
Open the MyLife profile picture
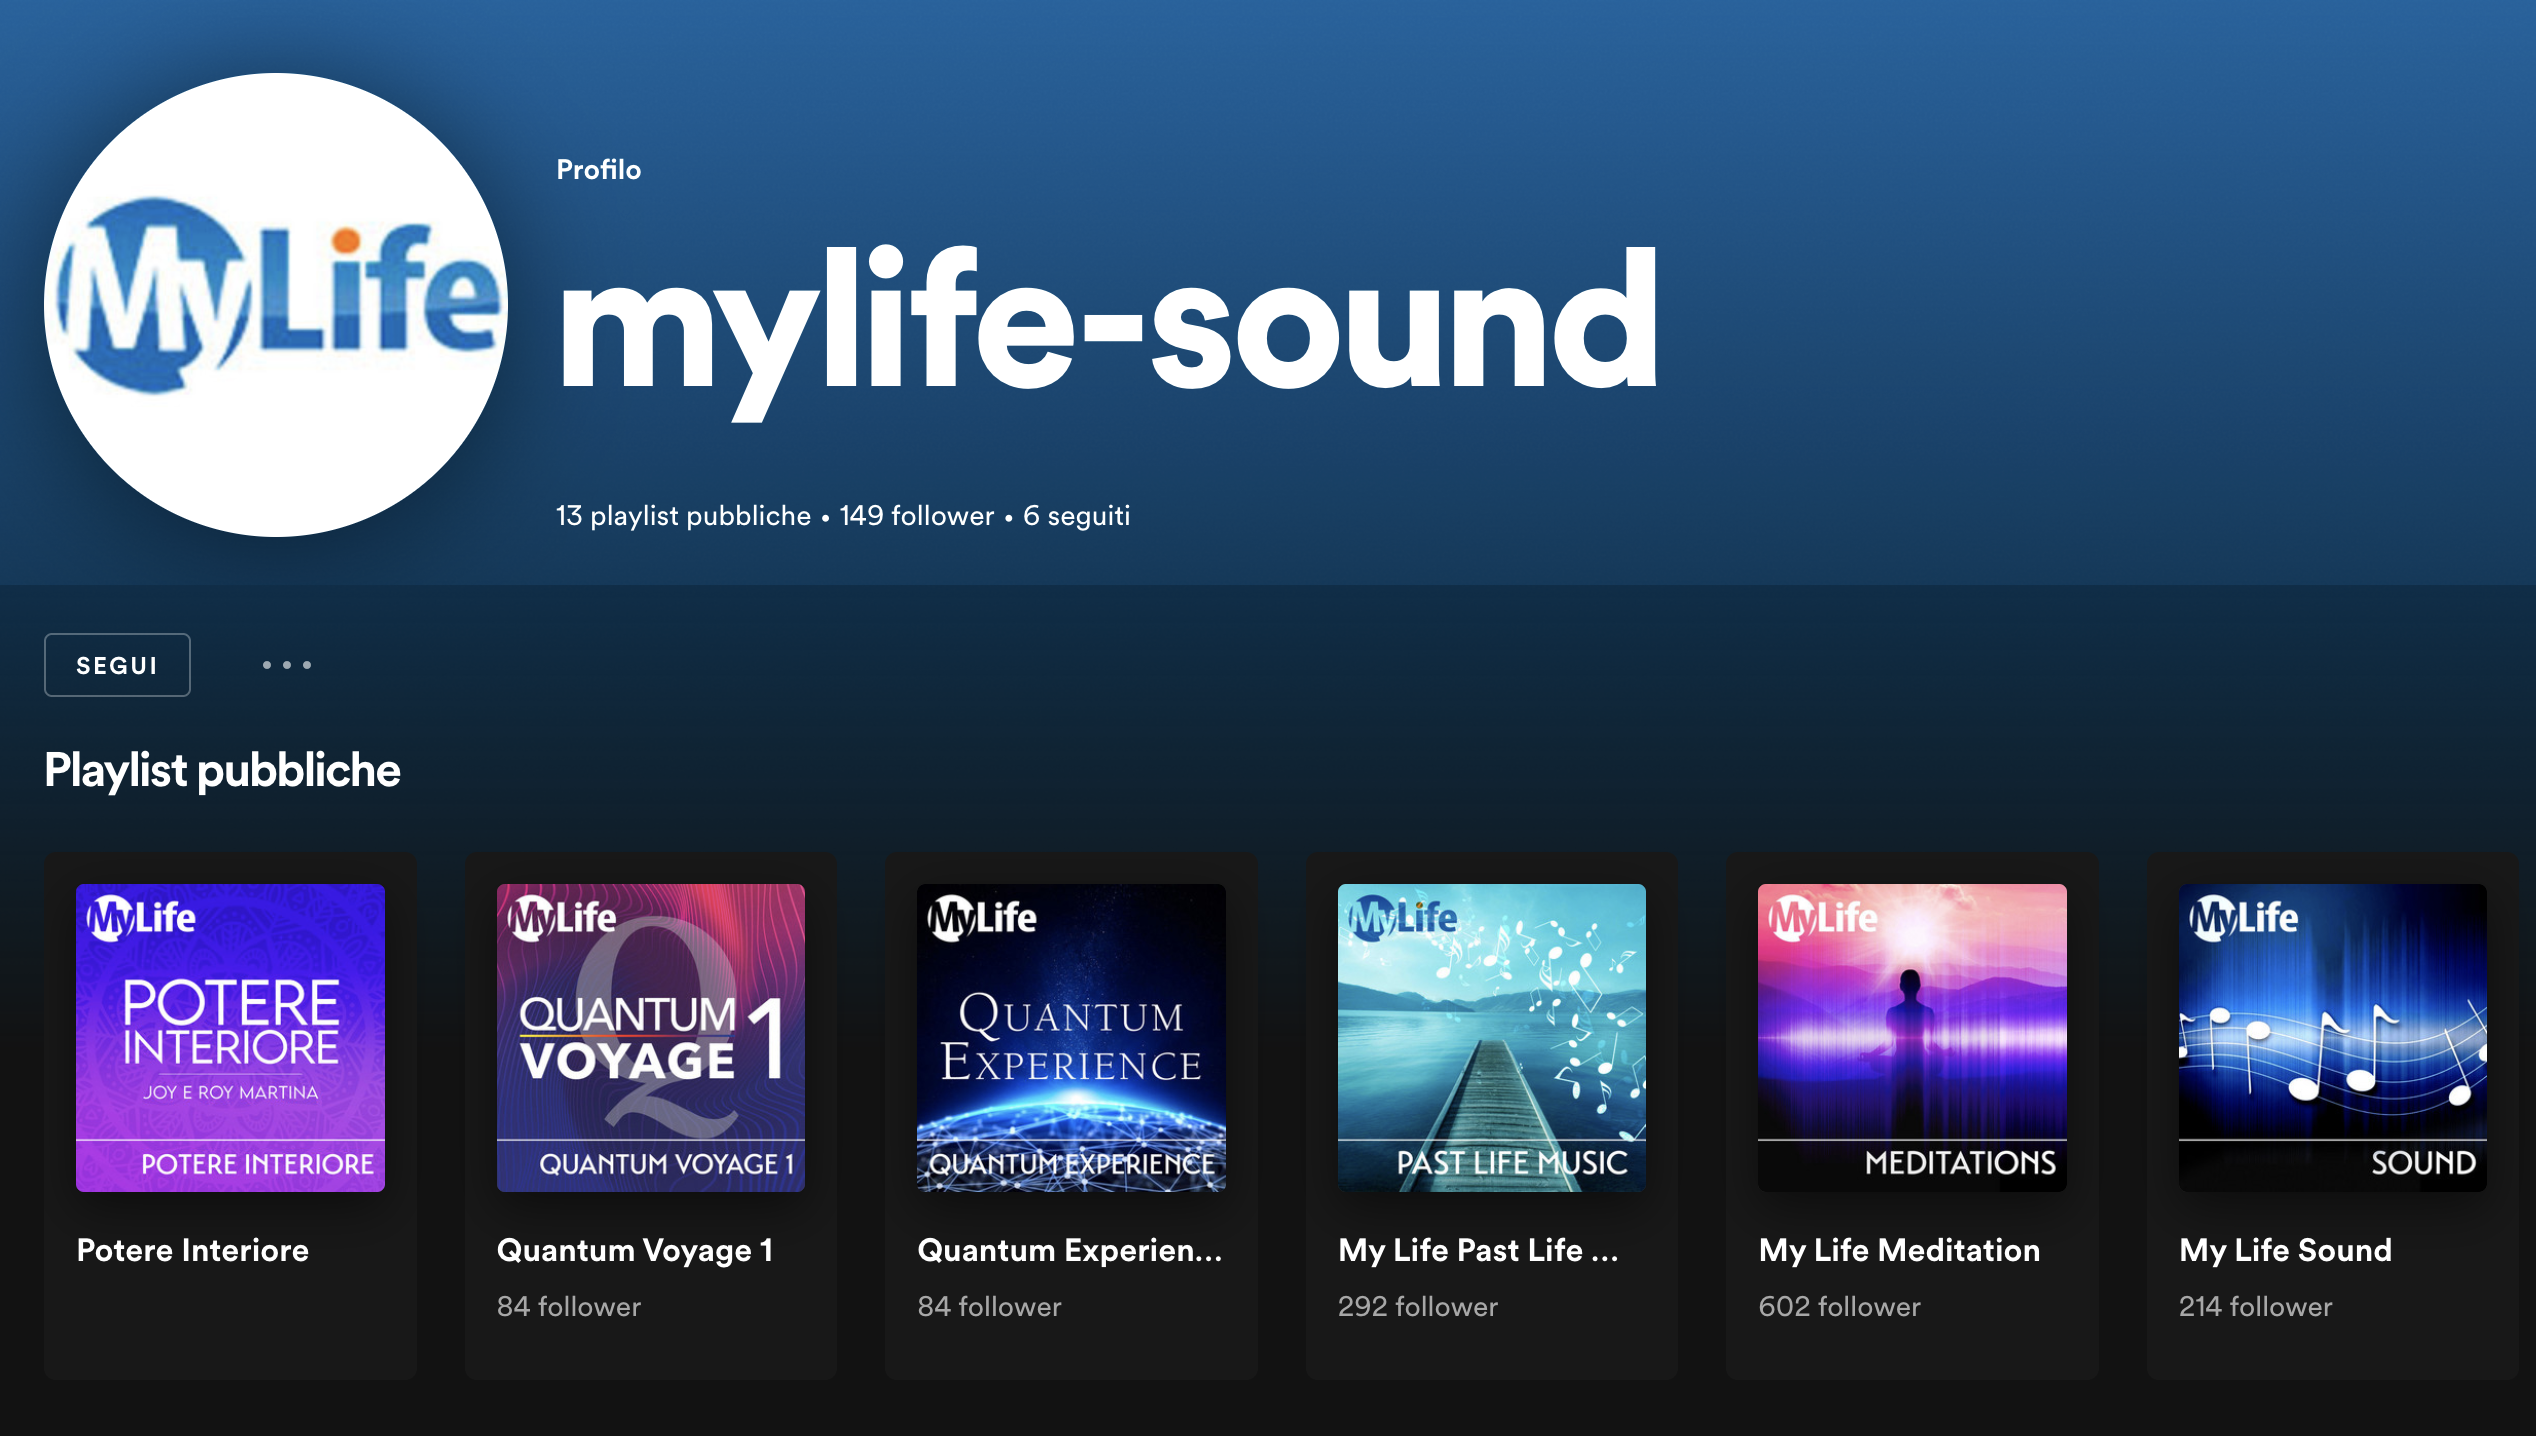[x=276, y=305]
